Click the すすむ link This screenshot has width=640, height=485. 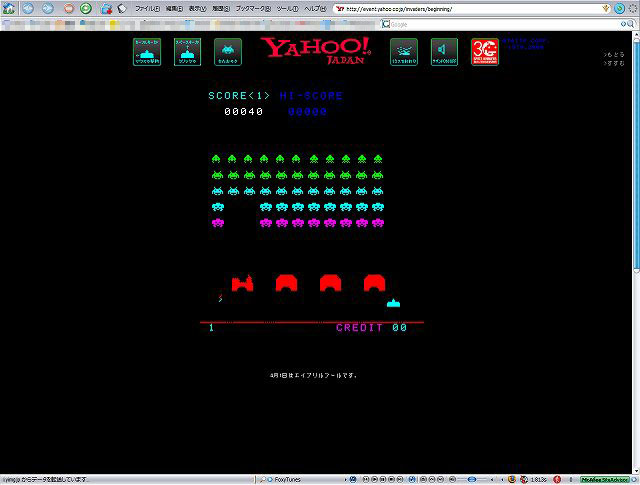[614, 63]
